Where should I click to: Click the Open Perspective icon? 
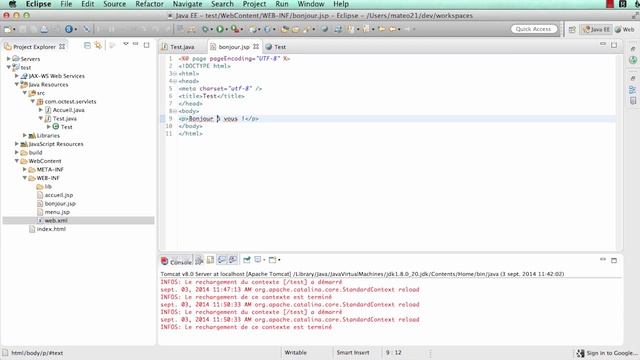pos(572,29)
